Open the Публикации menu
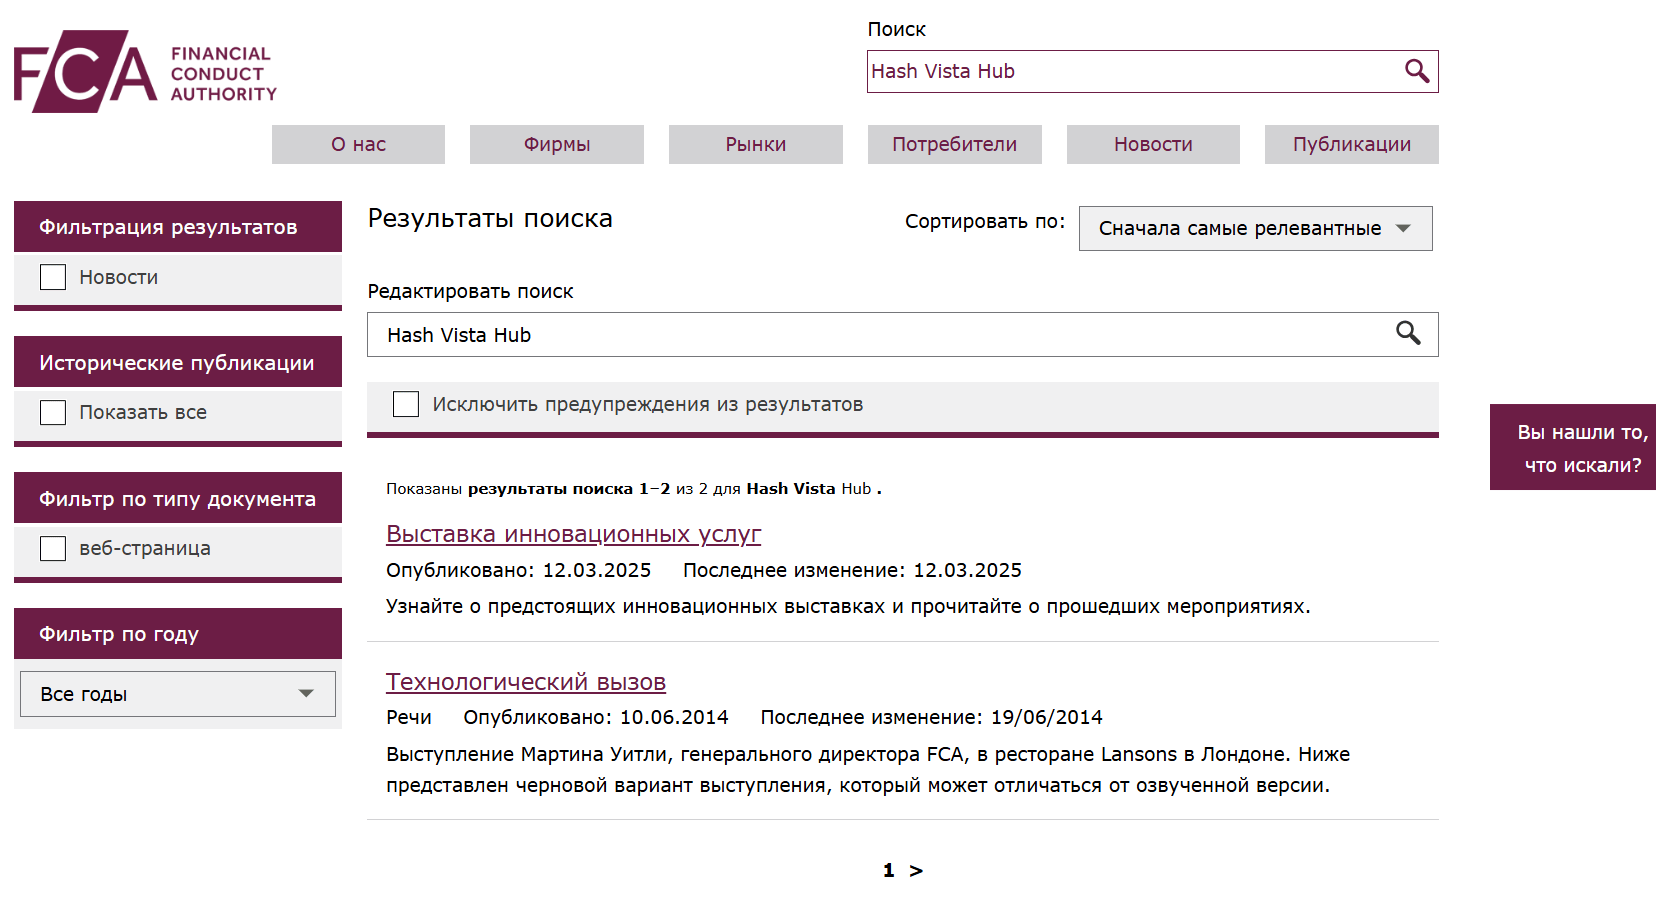Viewport: 1656px width, 903px height. pos(1351,144)
